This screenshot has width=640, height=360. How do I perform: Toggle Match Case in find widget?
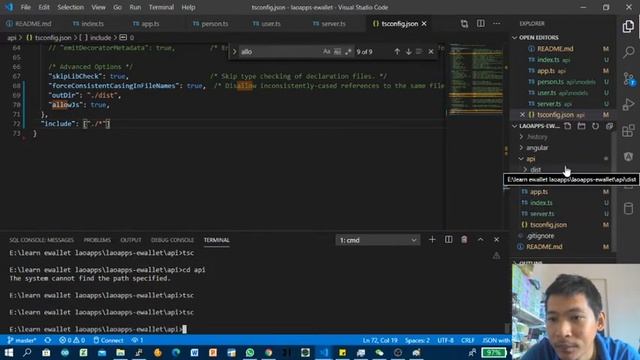[327, 52]
